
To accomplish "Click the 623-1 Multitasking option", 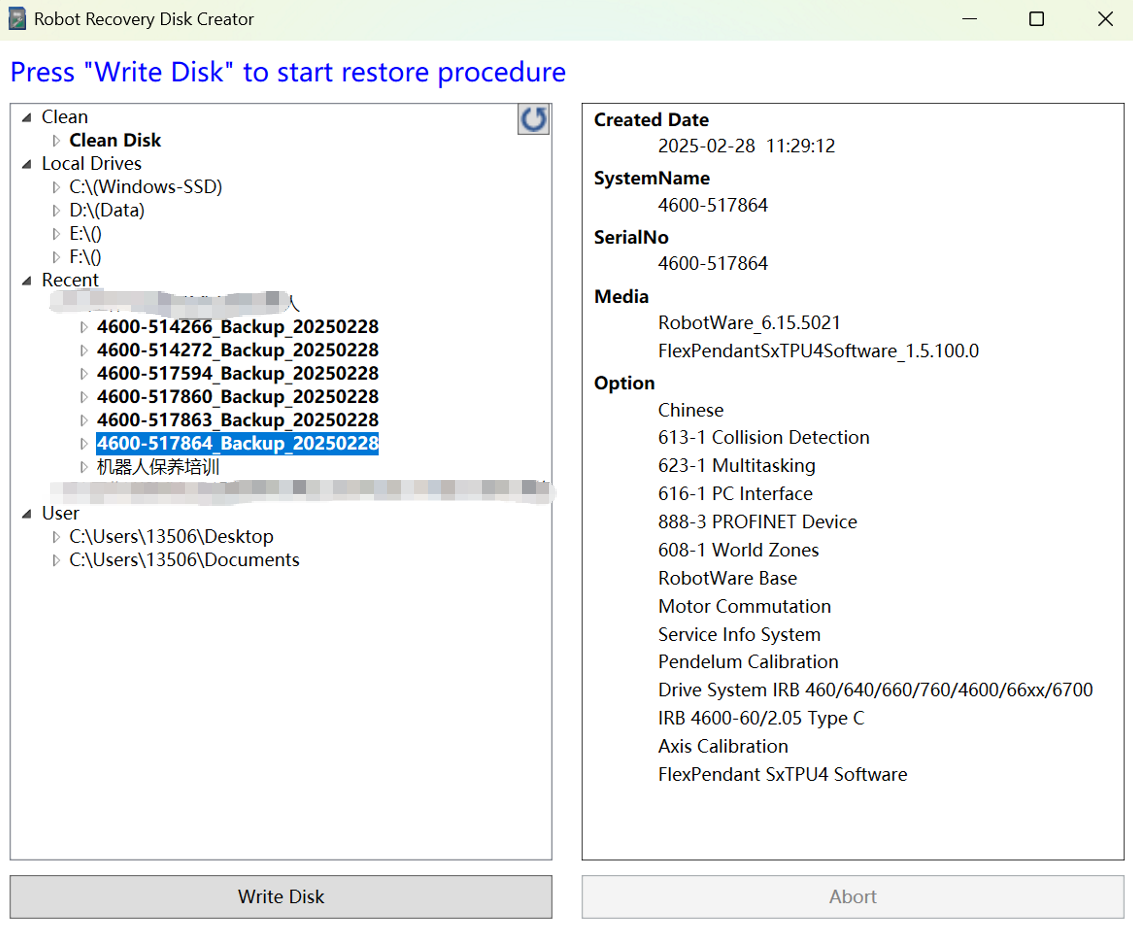I will [736, 466].
